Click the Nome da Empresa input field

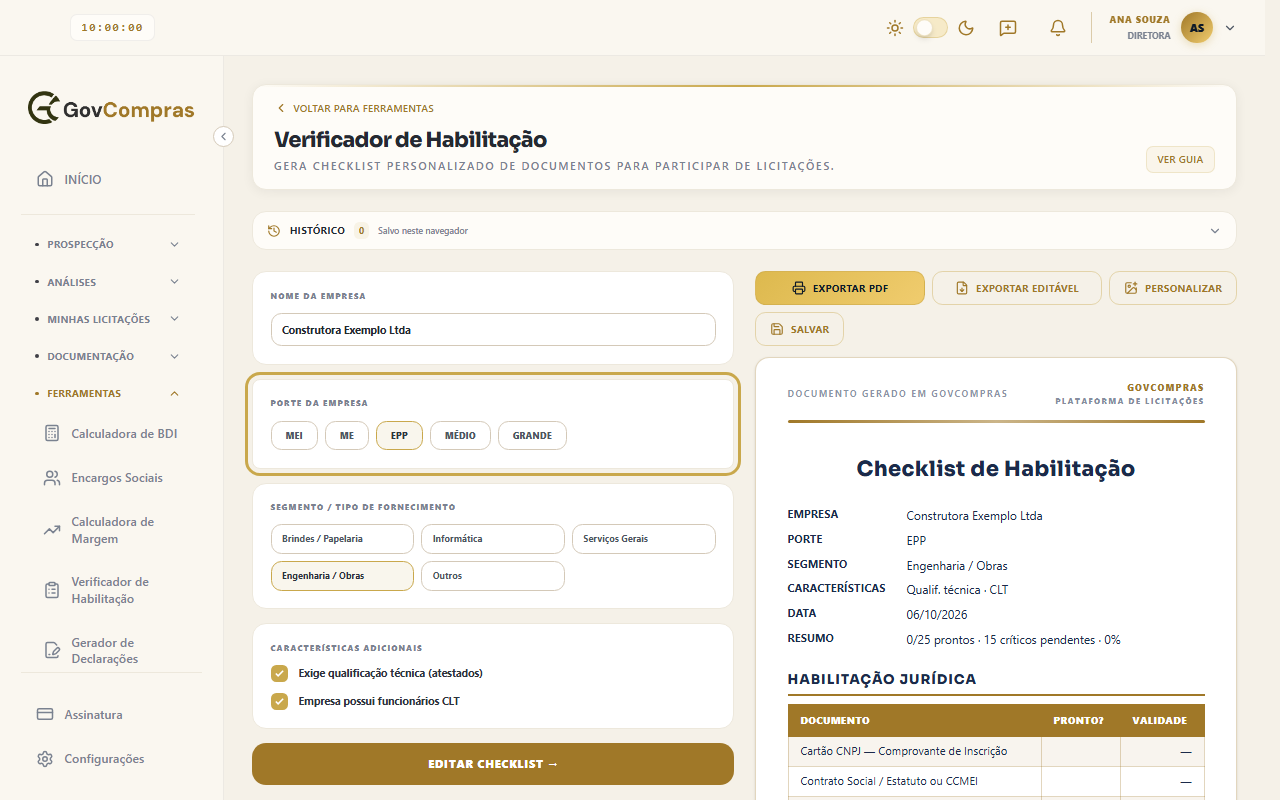tap(493, 330)
